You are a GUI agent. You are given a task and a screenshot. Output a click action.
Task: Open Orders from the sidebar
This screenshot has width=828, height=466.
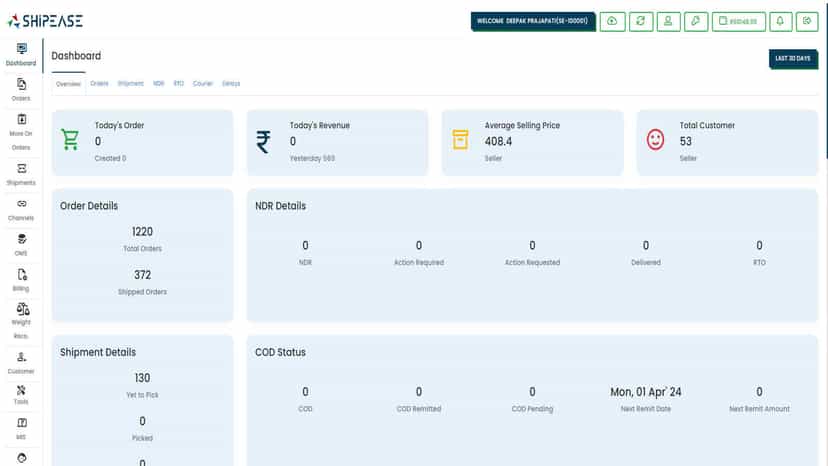[x=21, y=90]
